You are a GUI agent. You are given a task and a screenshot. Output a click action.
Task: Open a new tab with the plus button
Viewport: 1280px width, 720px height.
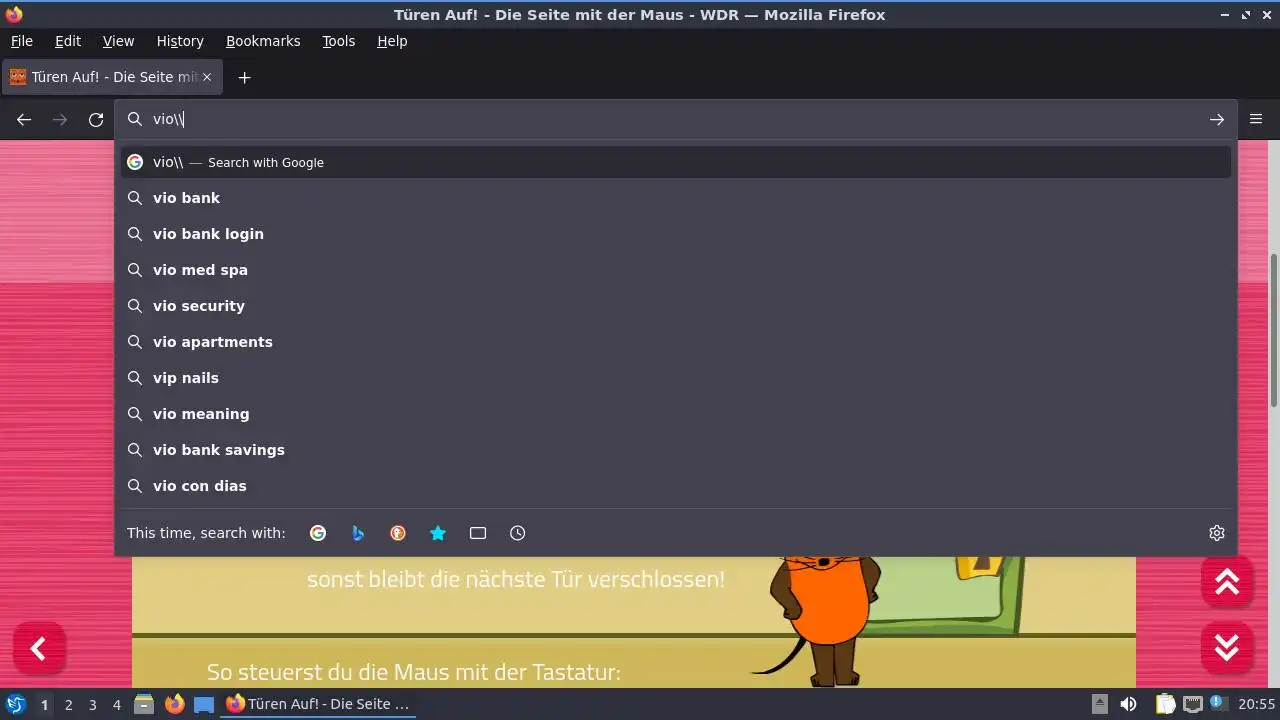coord(244,77)
